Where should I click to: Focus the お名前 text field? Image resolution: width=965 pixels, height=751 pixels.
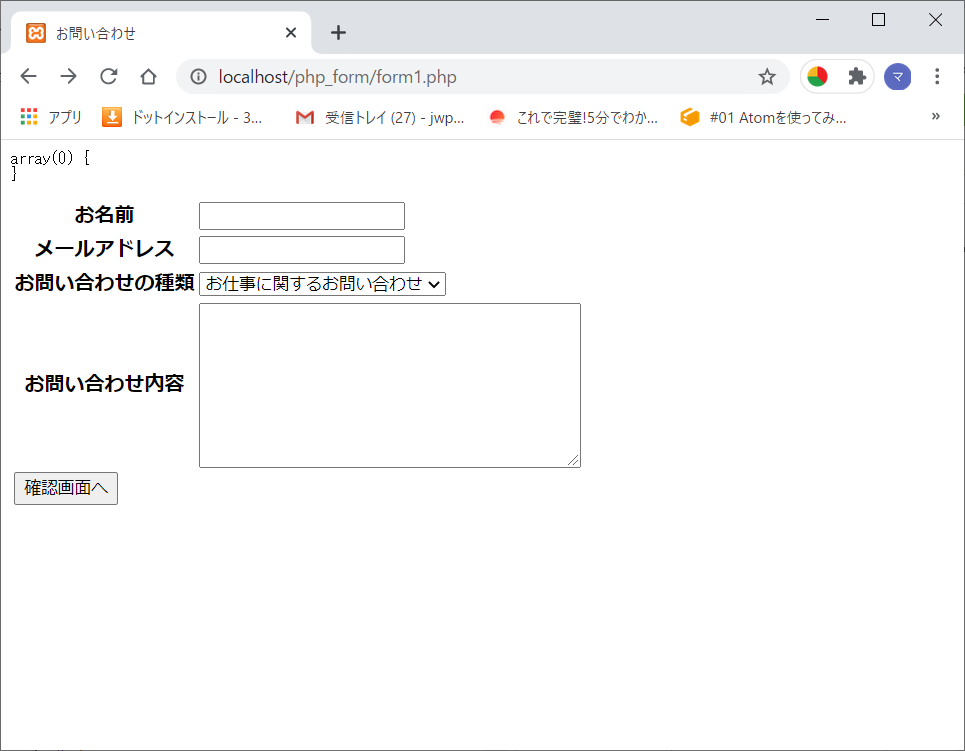[x=302, y=216]
